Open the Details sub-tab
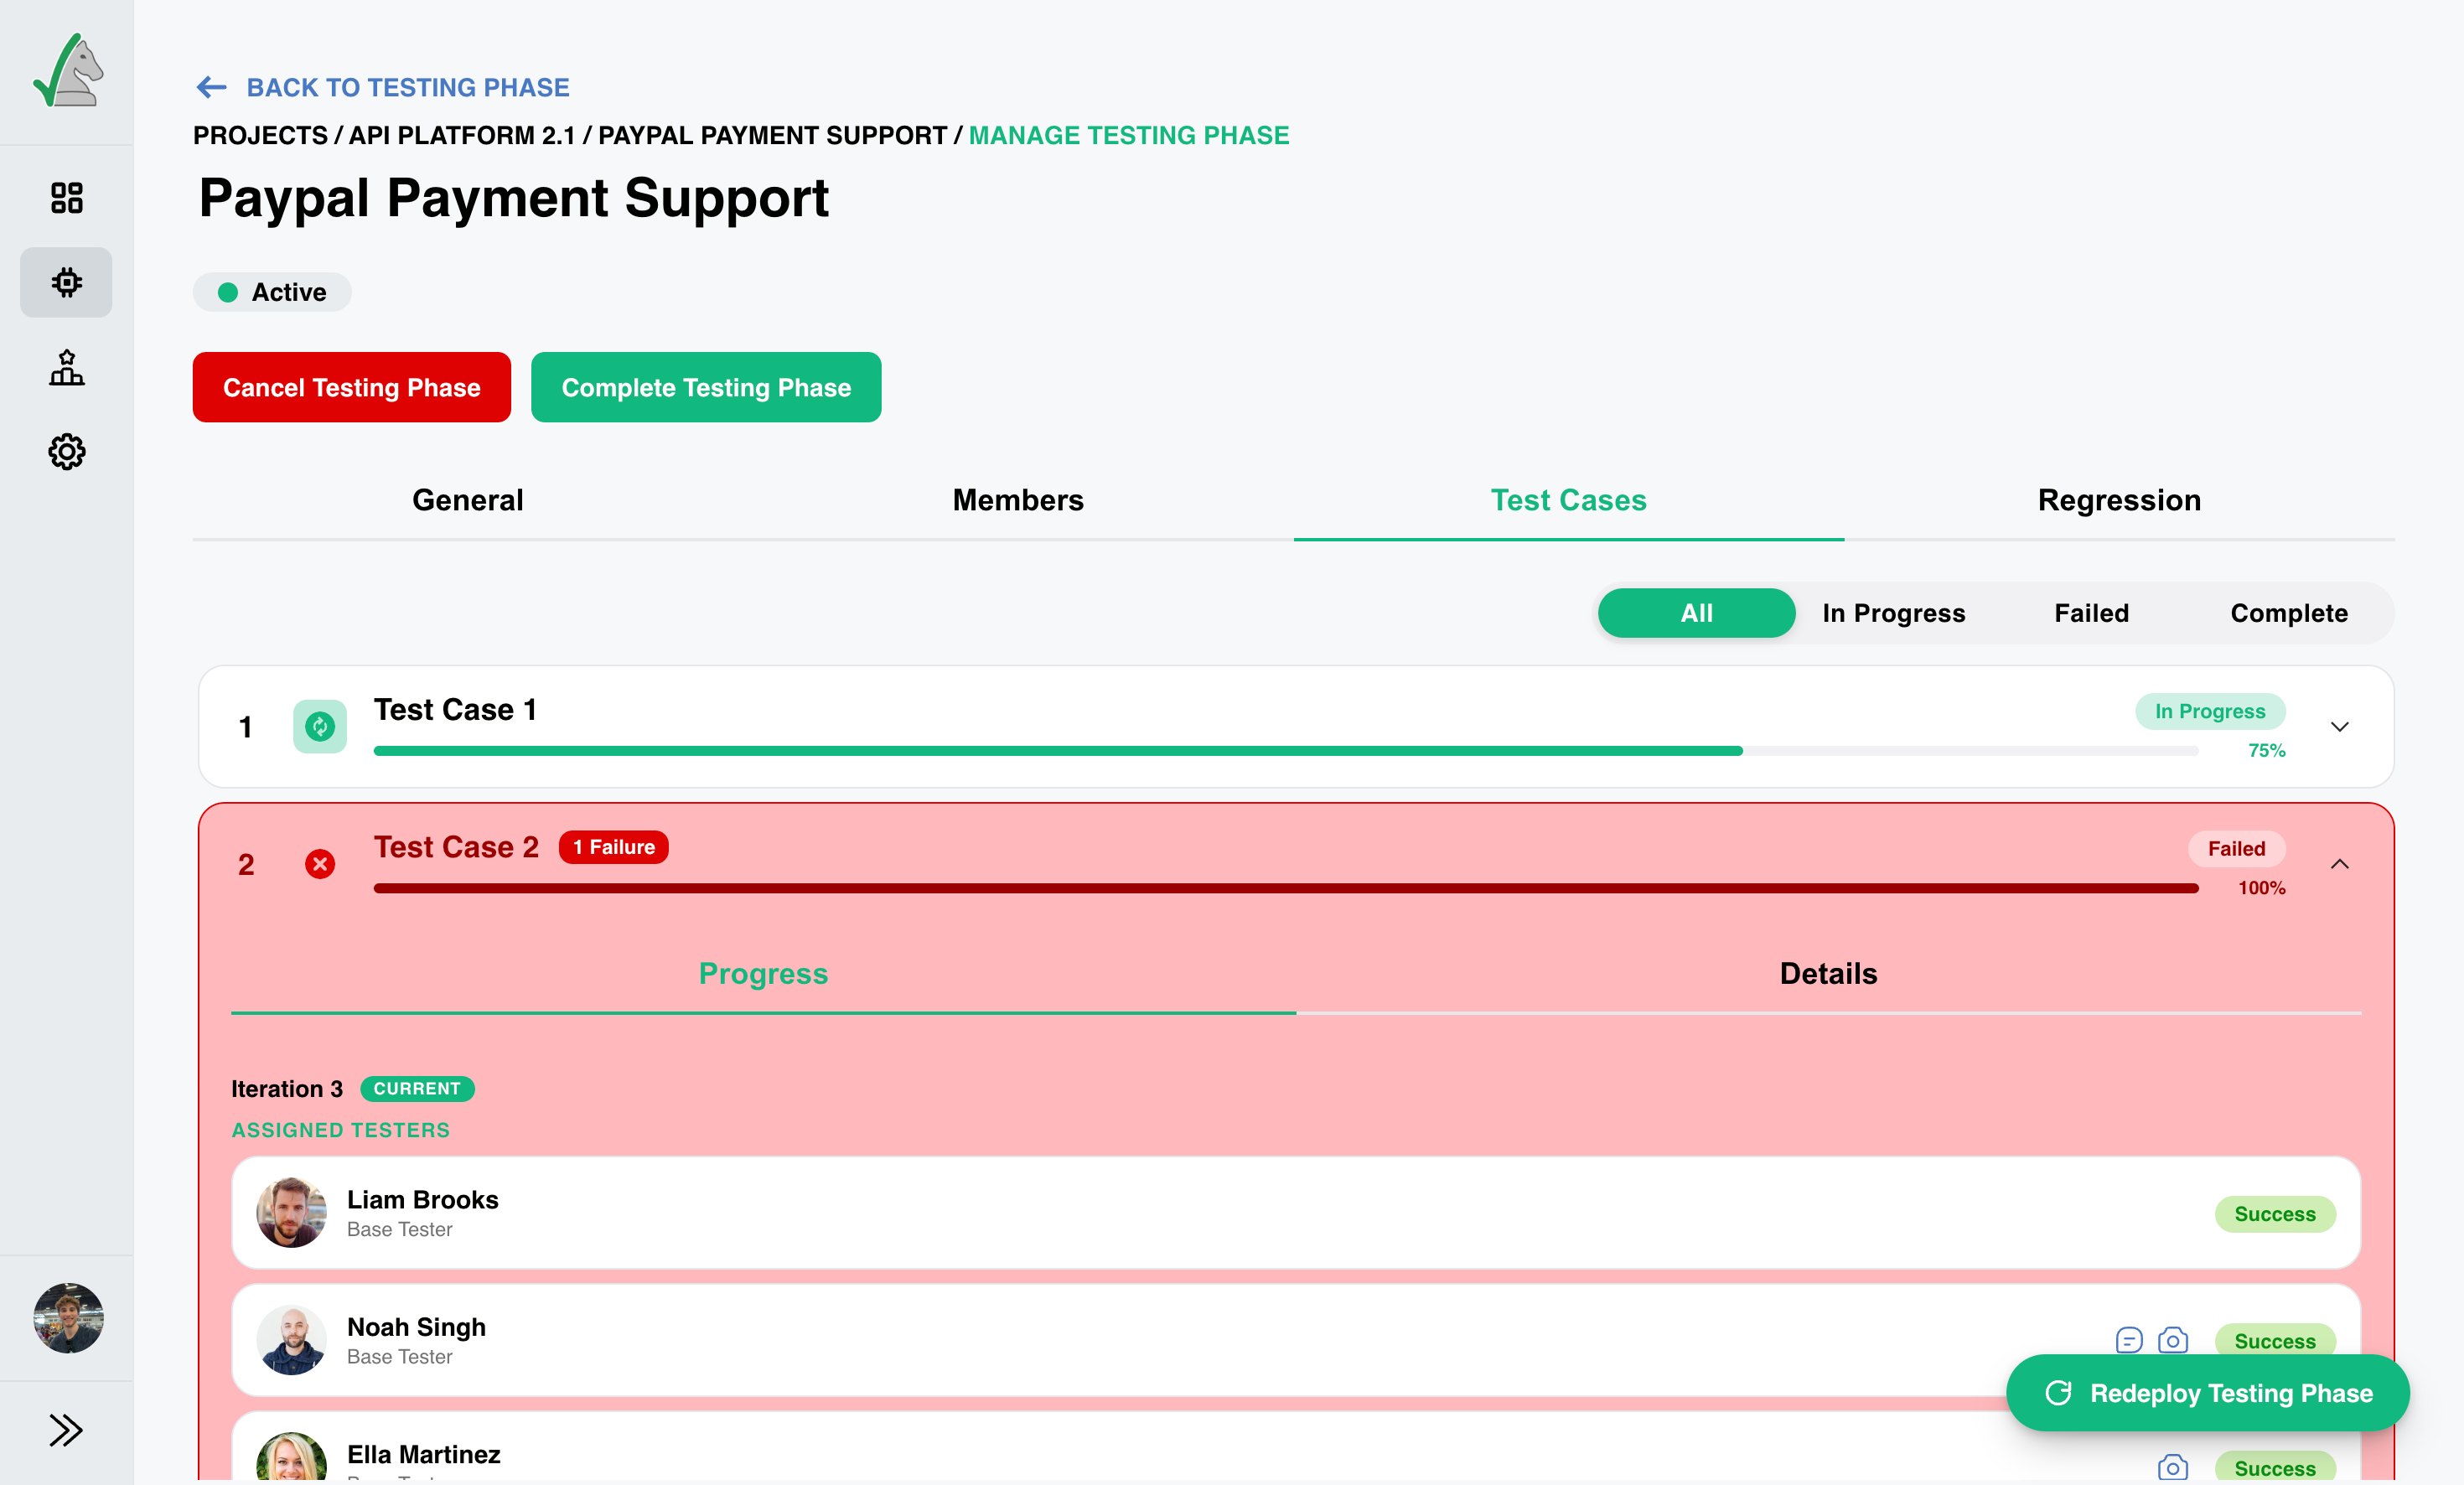 tap(1829, 974)
